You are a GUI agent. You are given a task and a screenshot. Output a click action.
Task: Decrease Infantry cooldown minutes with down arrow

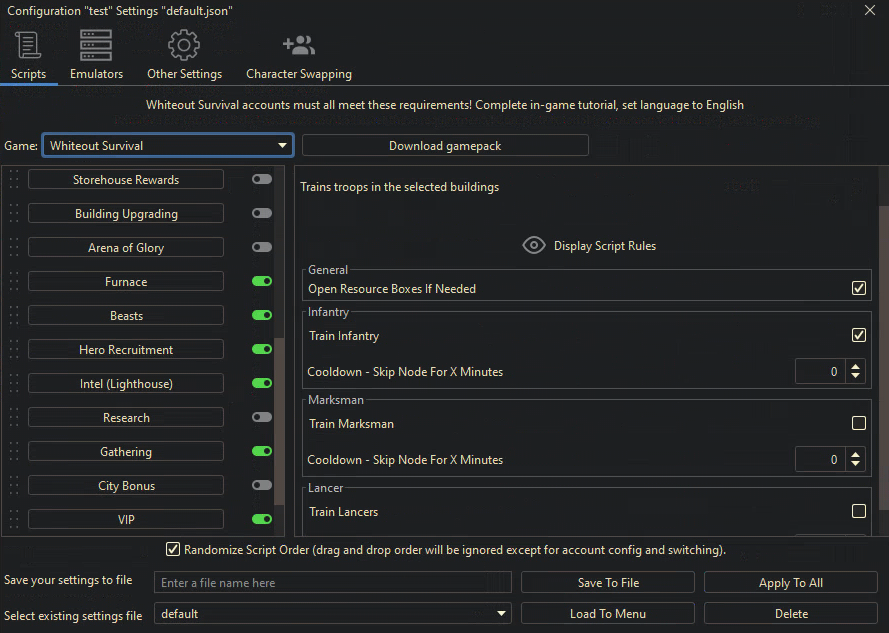[855, 377]
